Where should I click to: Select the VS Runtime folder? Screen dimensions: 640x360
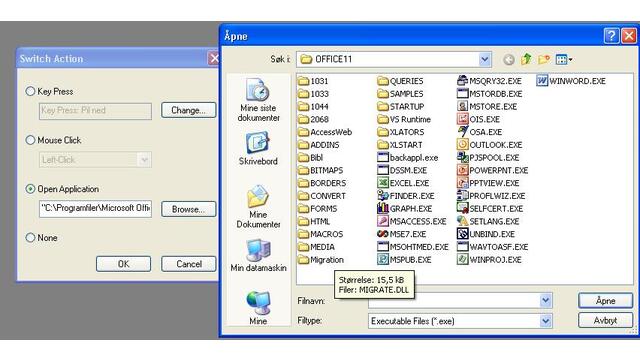tap(404, 119)
